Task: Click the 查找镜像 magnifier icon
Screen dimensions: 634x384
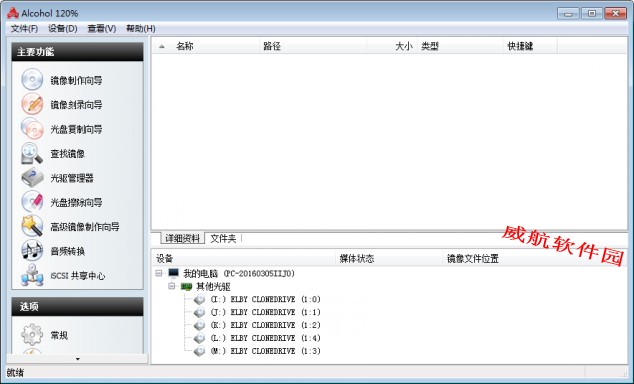Action: [x=32, y=153]
